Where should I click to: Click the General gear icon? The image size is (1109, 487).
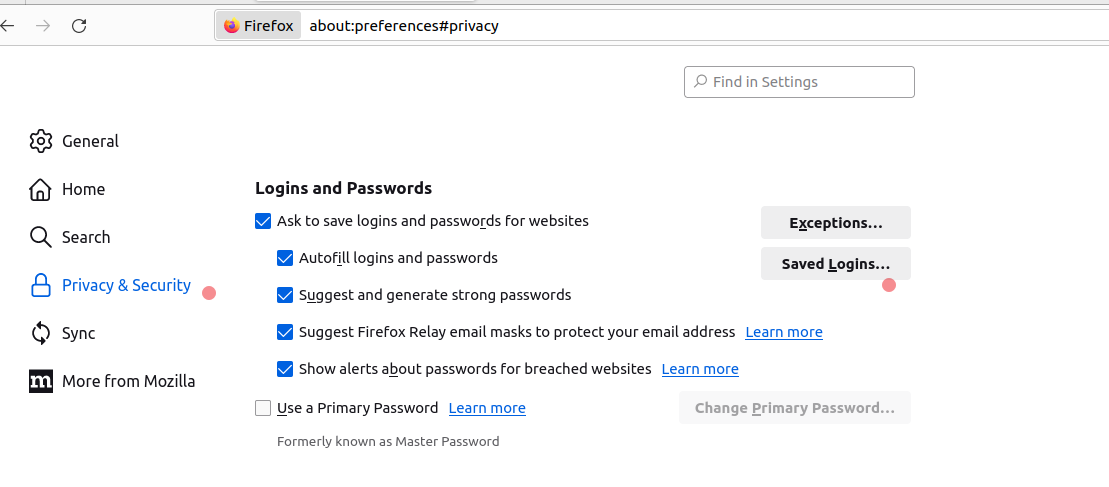point(40,141)
